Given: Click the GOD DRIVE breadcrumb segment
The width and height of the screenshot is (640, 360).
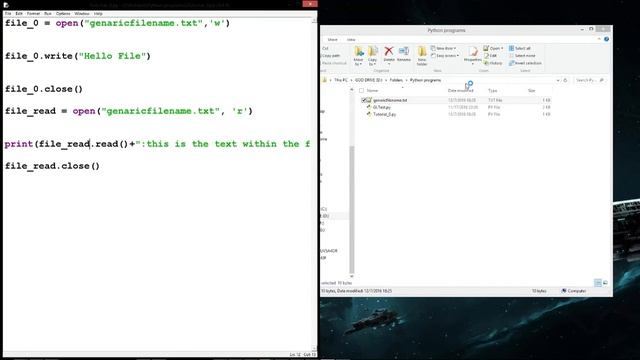Looking at the screenshot, I should 369,80.
